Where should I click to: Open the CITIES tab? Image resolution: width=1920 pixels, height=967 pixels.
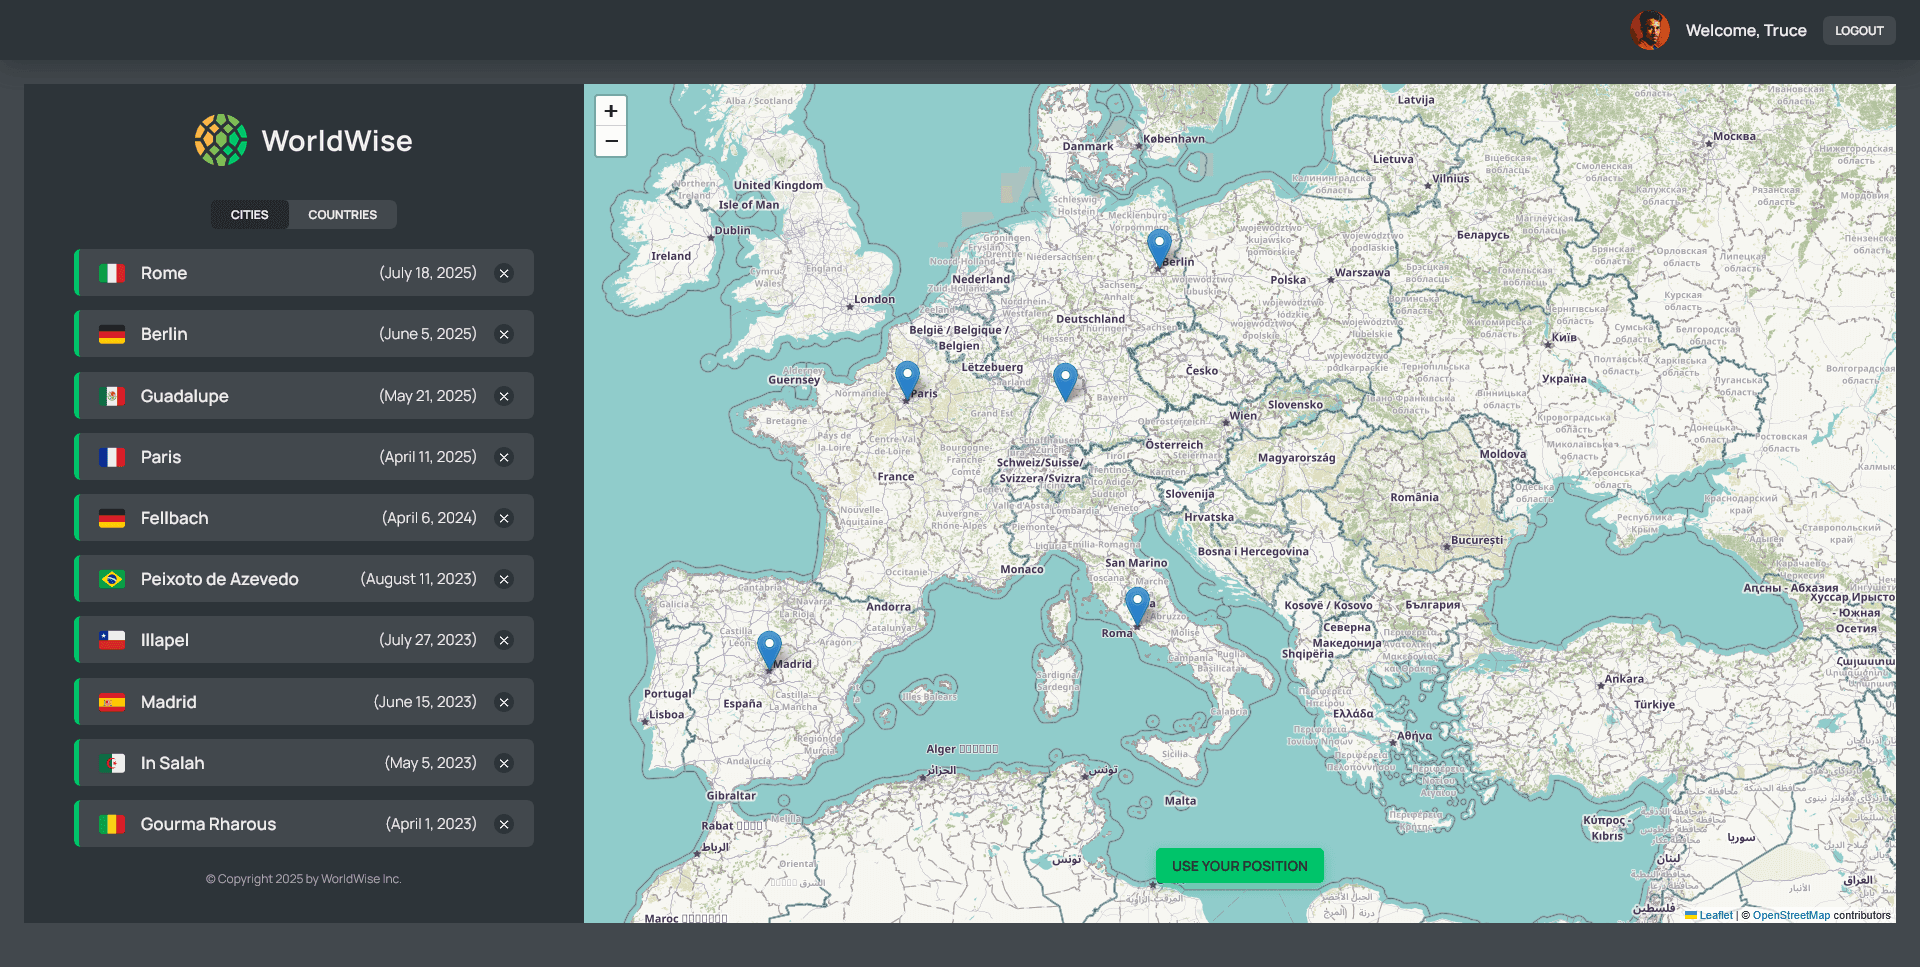tap(249, 214)
